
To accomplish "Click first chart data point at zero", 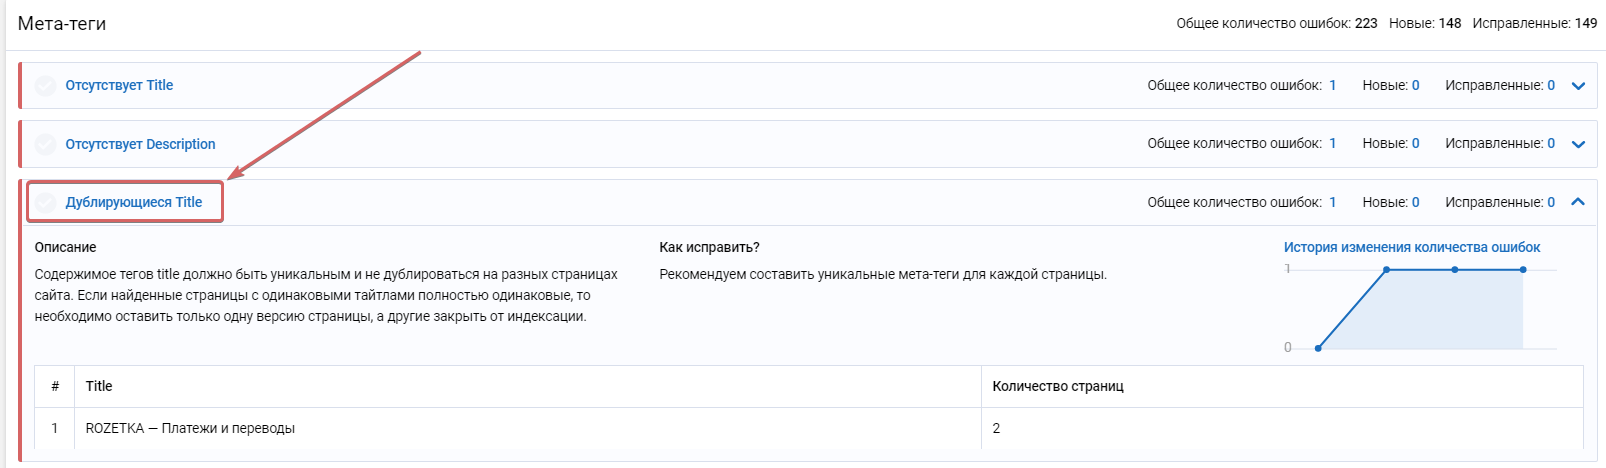I will coord(1318,348).
